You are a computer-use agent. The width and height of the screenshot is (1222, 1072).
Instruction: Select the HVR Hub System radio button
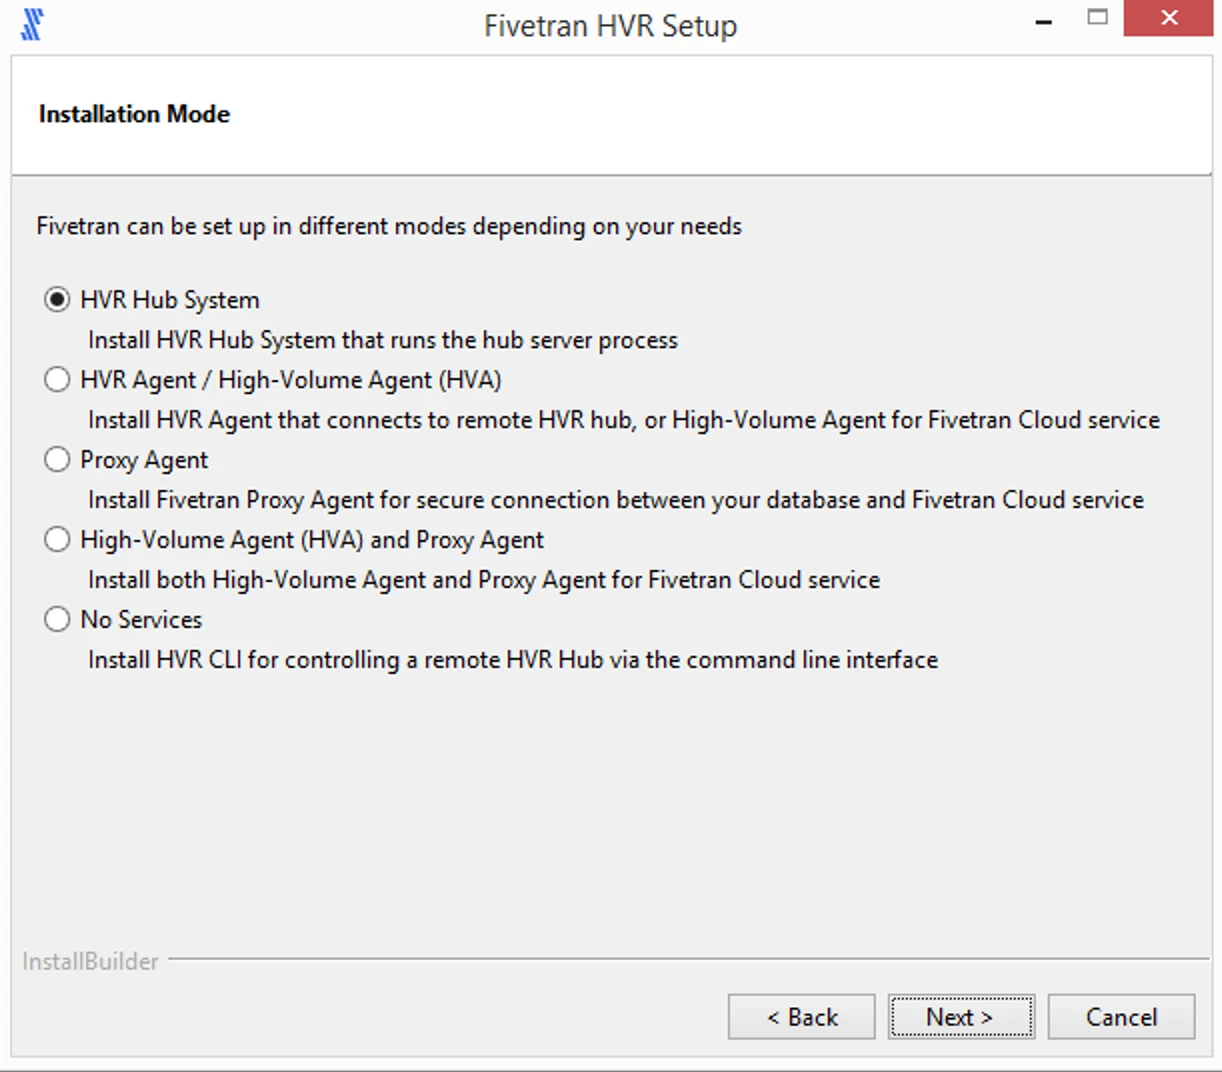[x=57, y=300]
